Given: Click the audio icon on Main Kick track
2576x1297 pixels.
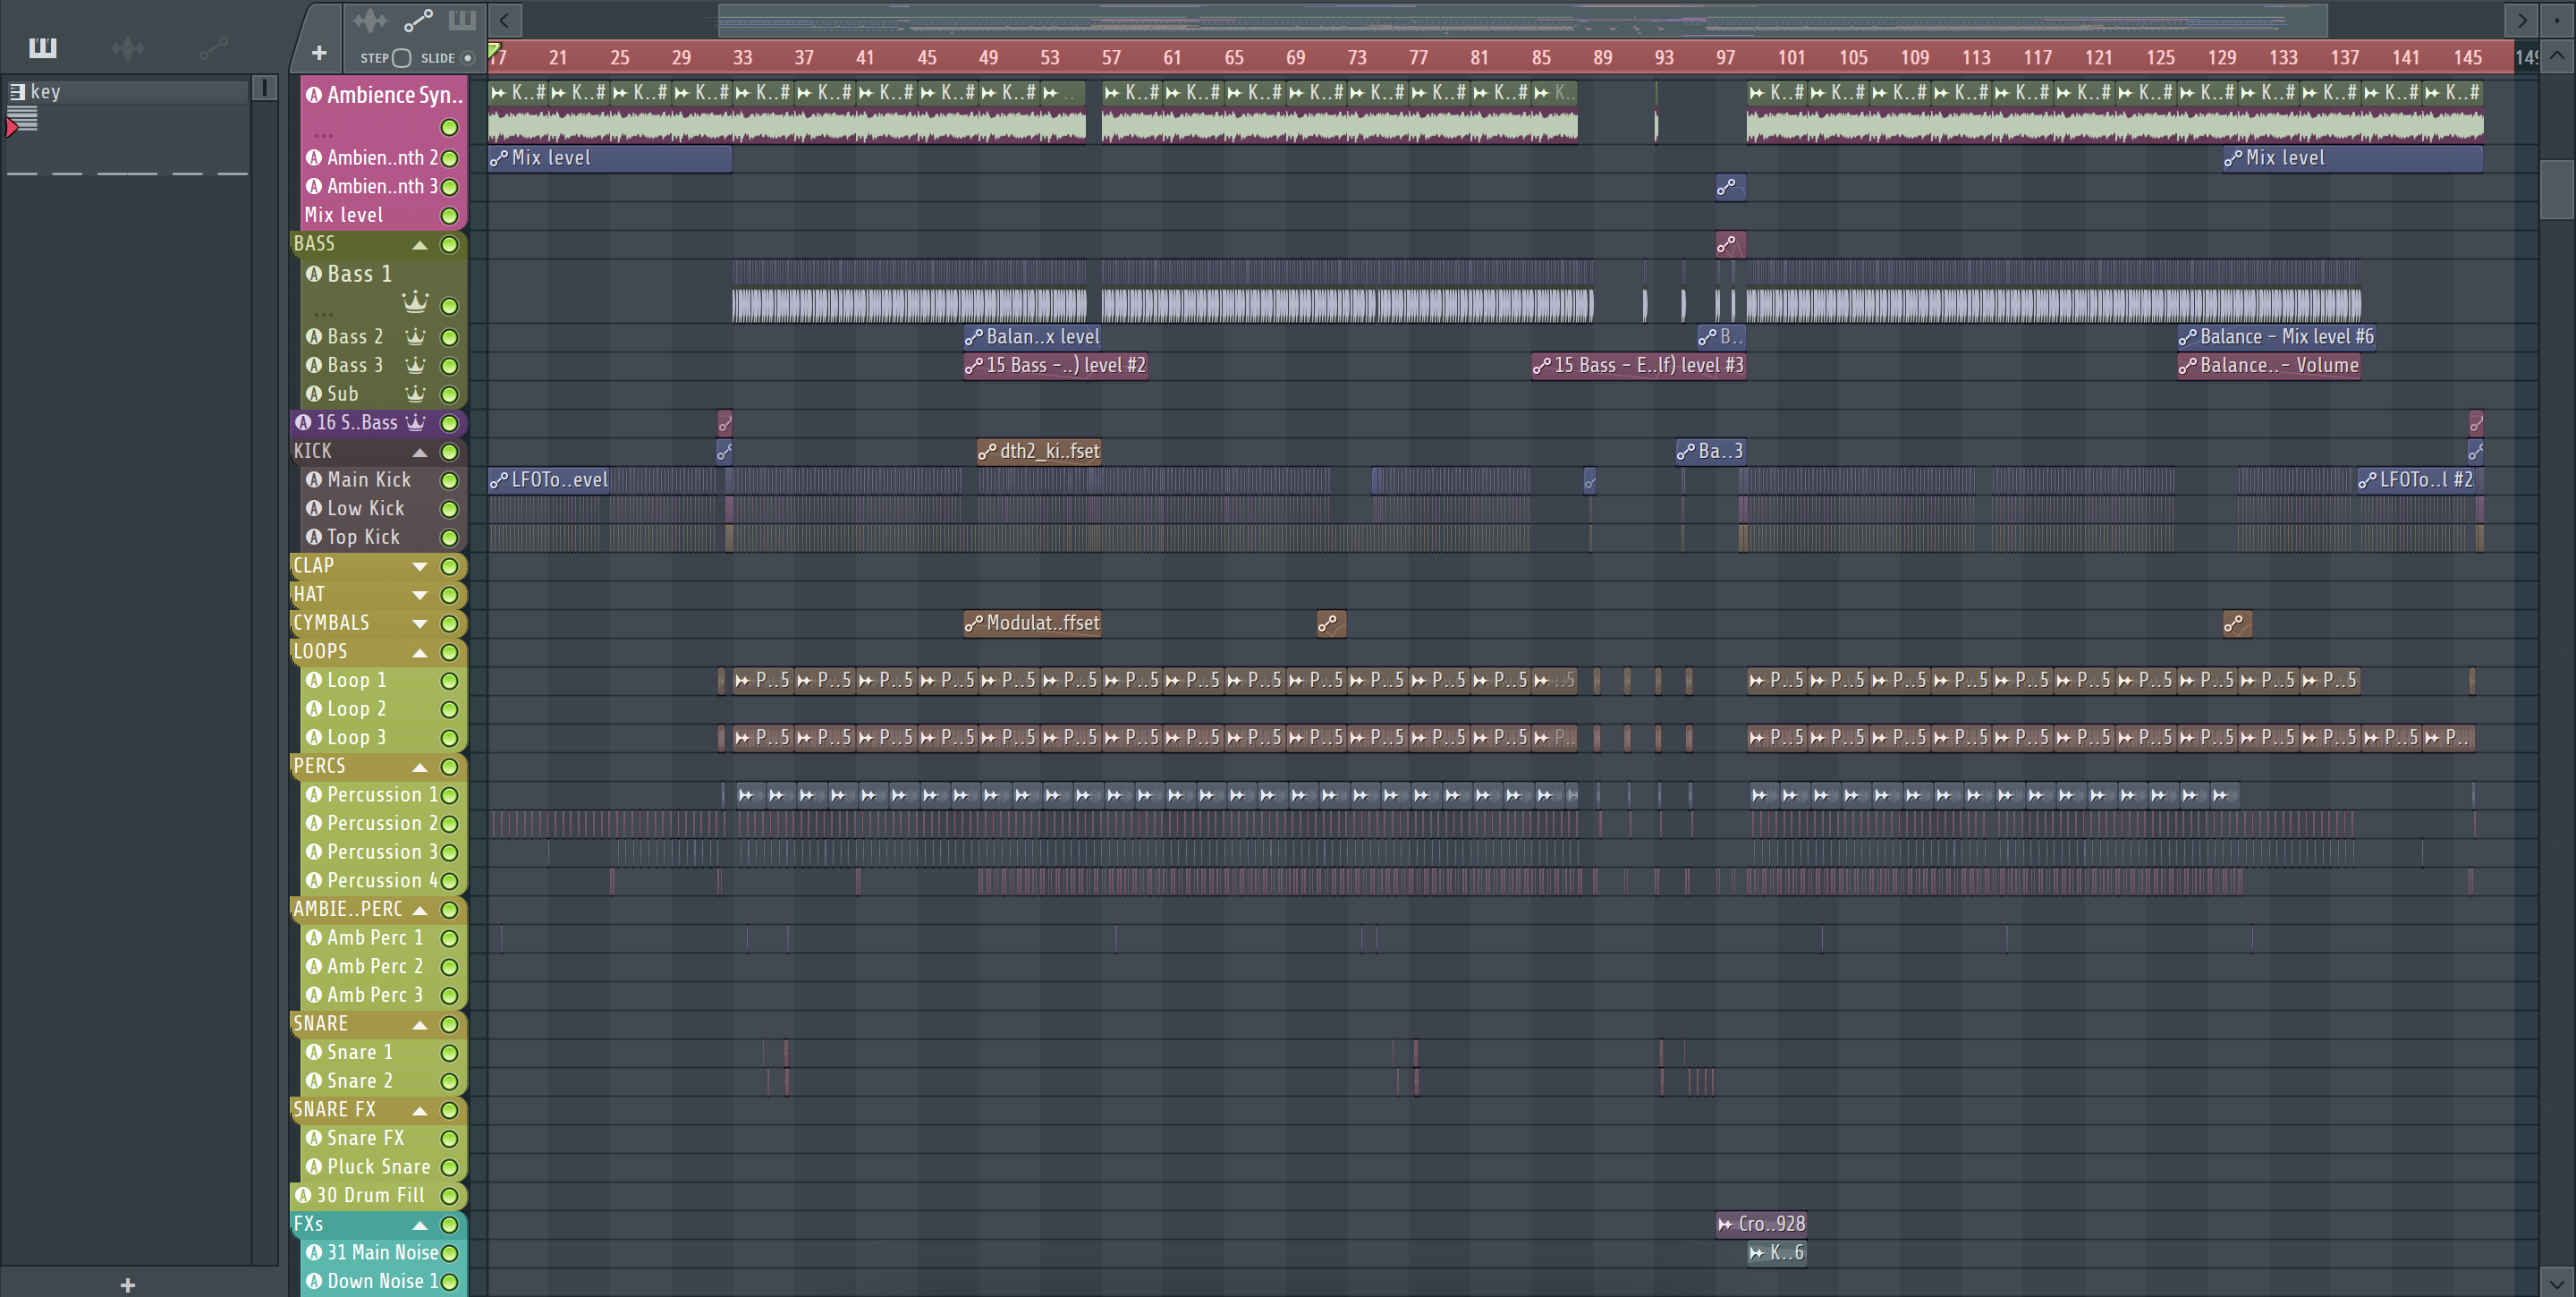Looking at the screenshot, I should (x=314, y=480).
